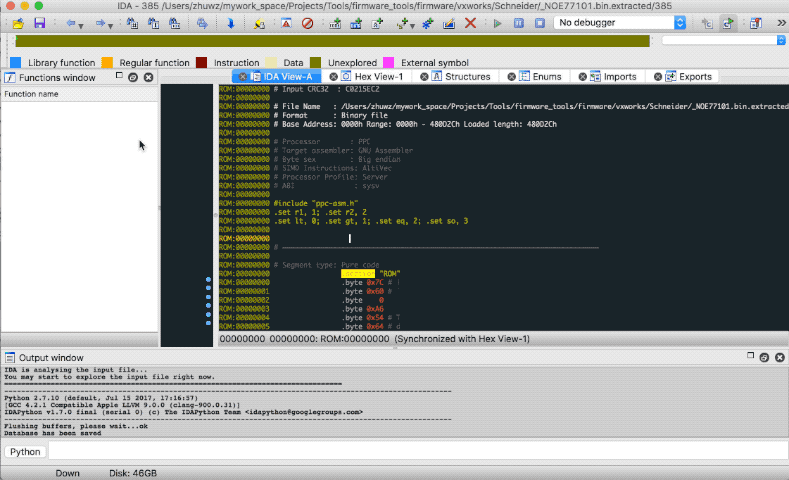The image size is (789, 480).
Task: Click the first green-plus segment icon
Action: pyautogui.click(x=335, y=23)
